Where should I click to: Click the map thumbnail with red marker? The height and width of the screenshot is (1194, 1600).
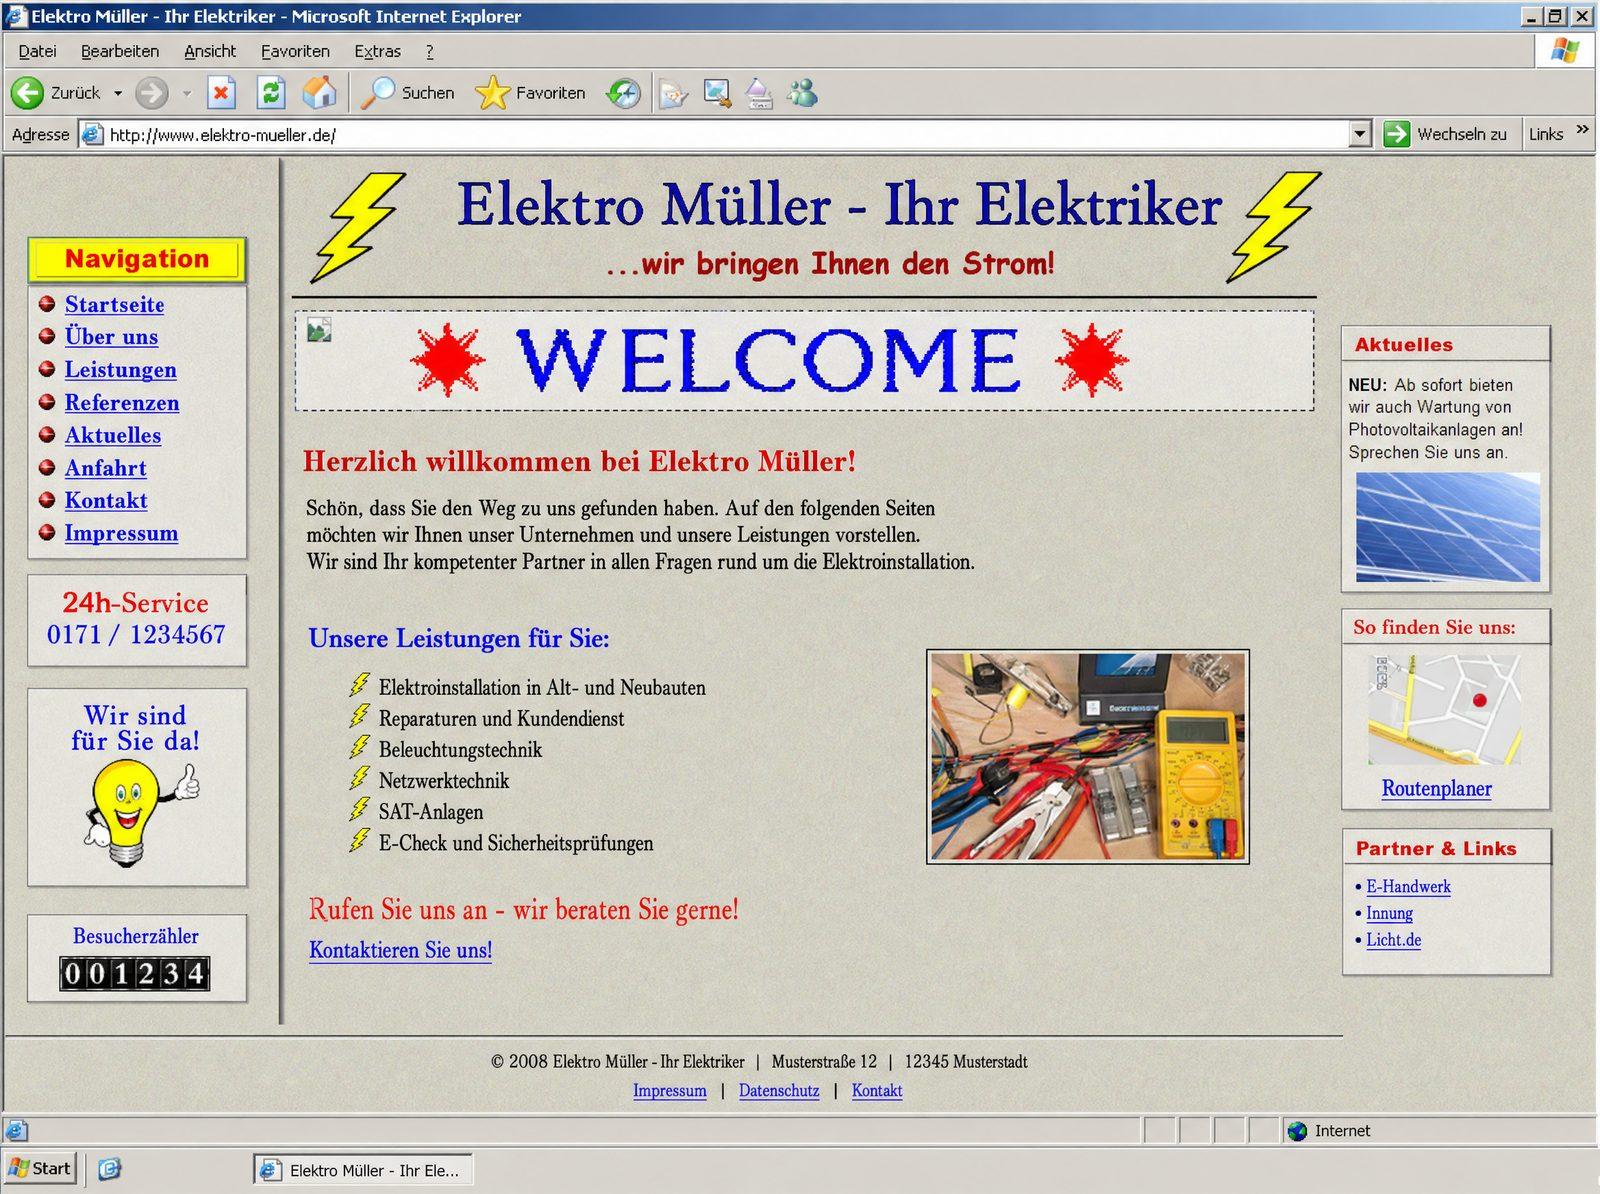[x=1444, y=710]
